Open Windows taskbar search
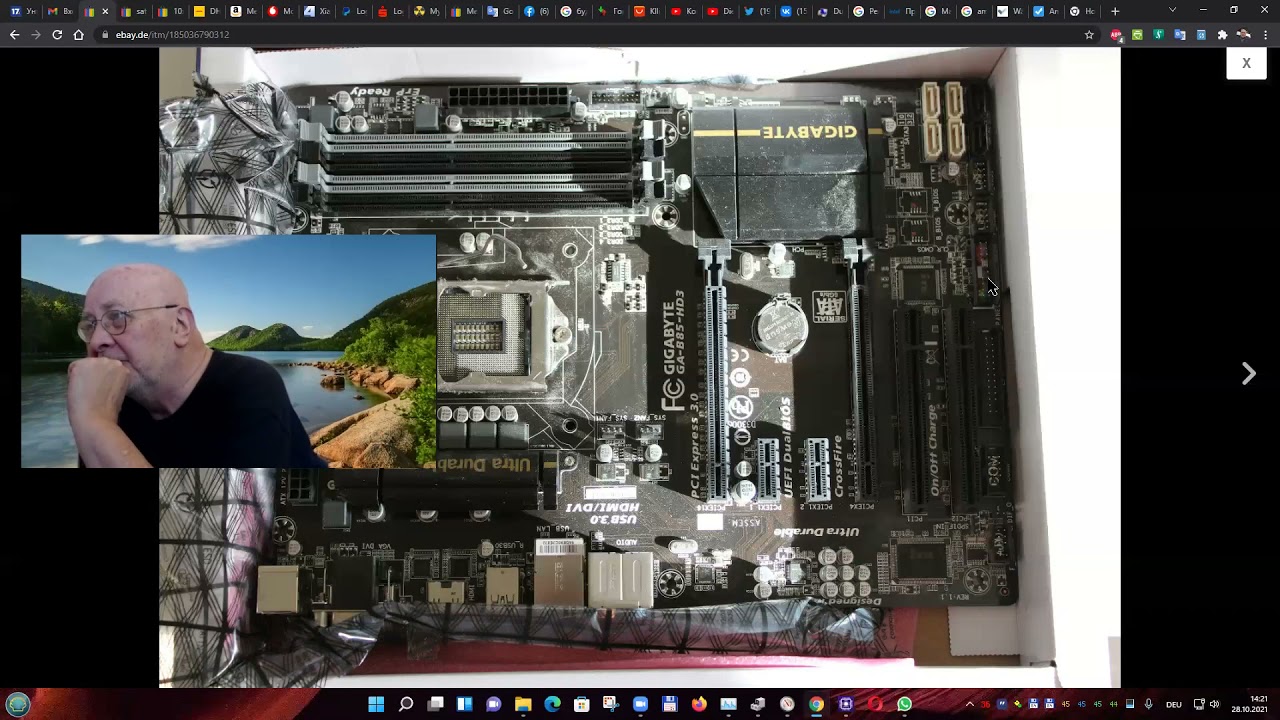Image resolution: width=1280 pixels, height=720 pixels. [406, 704]
